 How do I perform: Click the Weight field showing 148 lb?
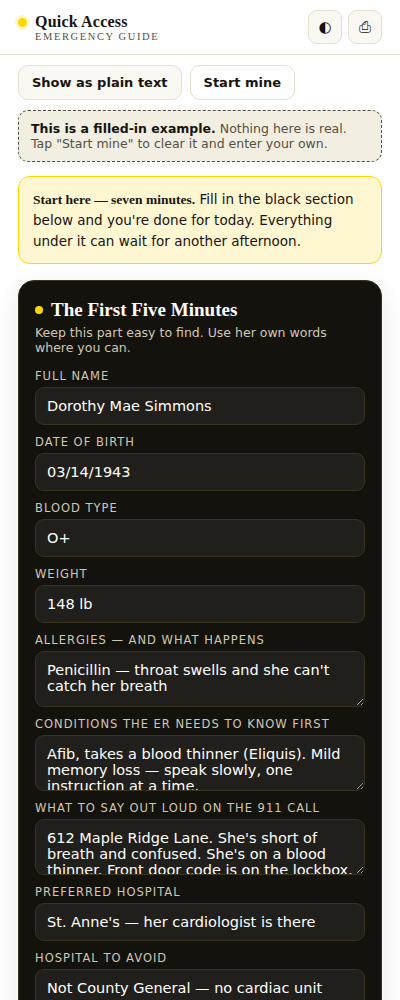(200, 604)
